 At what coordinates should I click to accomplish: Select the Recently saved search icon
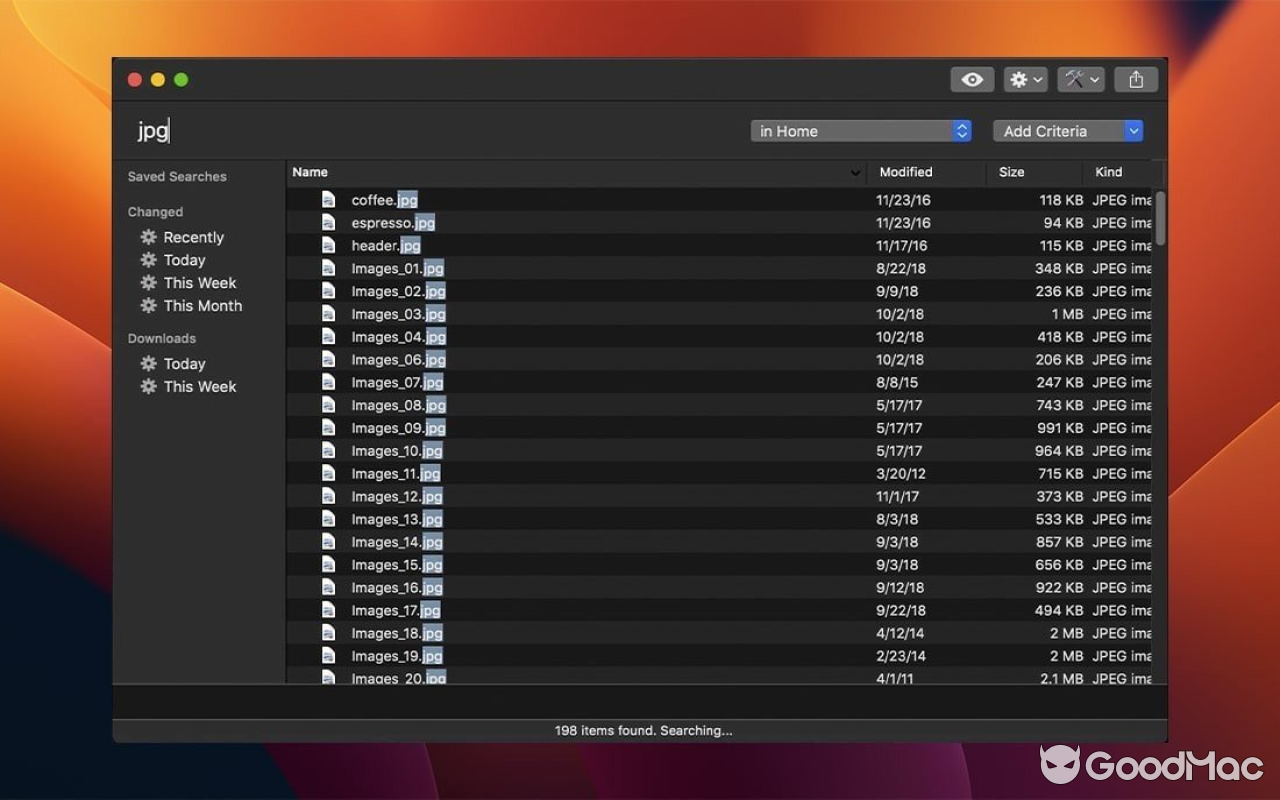(x=148, y=237)
